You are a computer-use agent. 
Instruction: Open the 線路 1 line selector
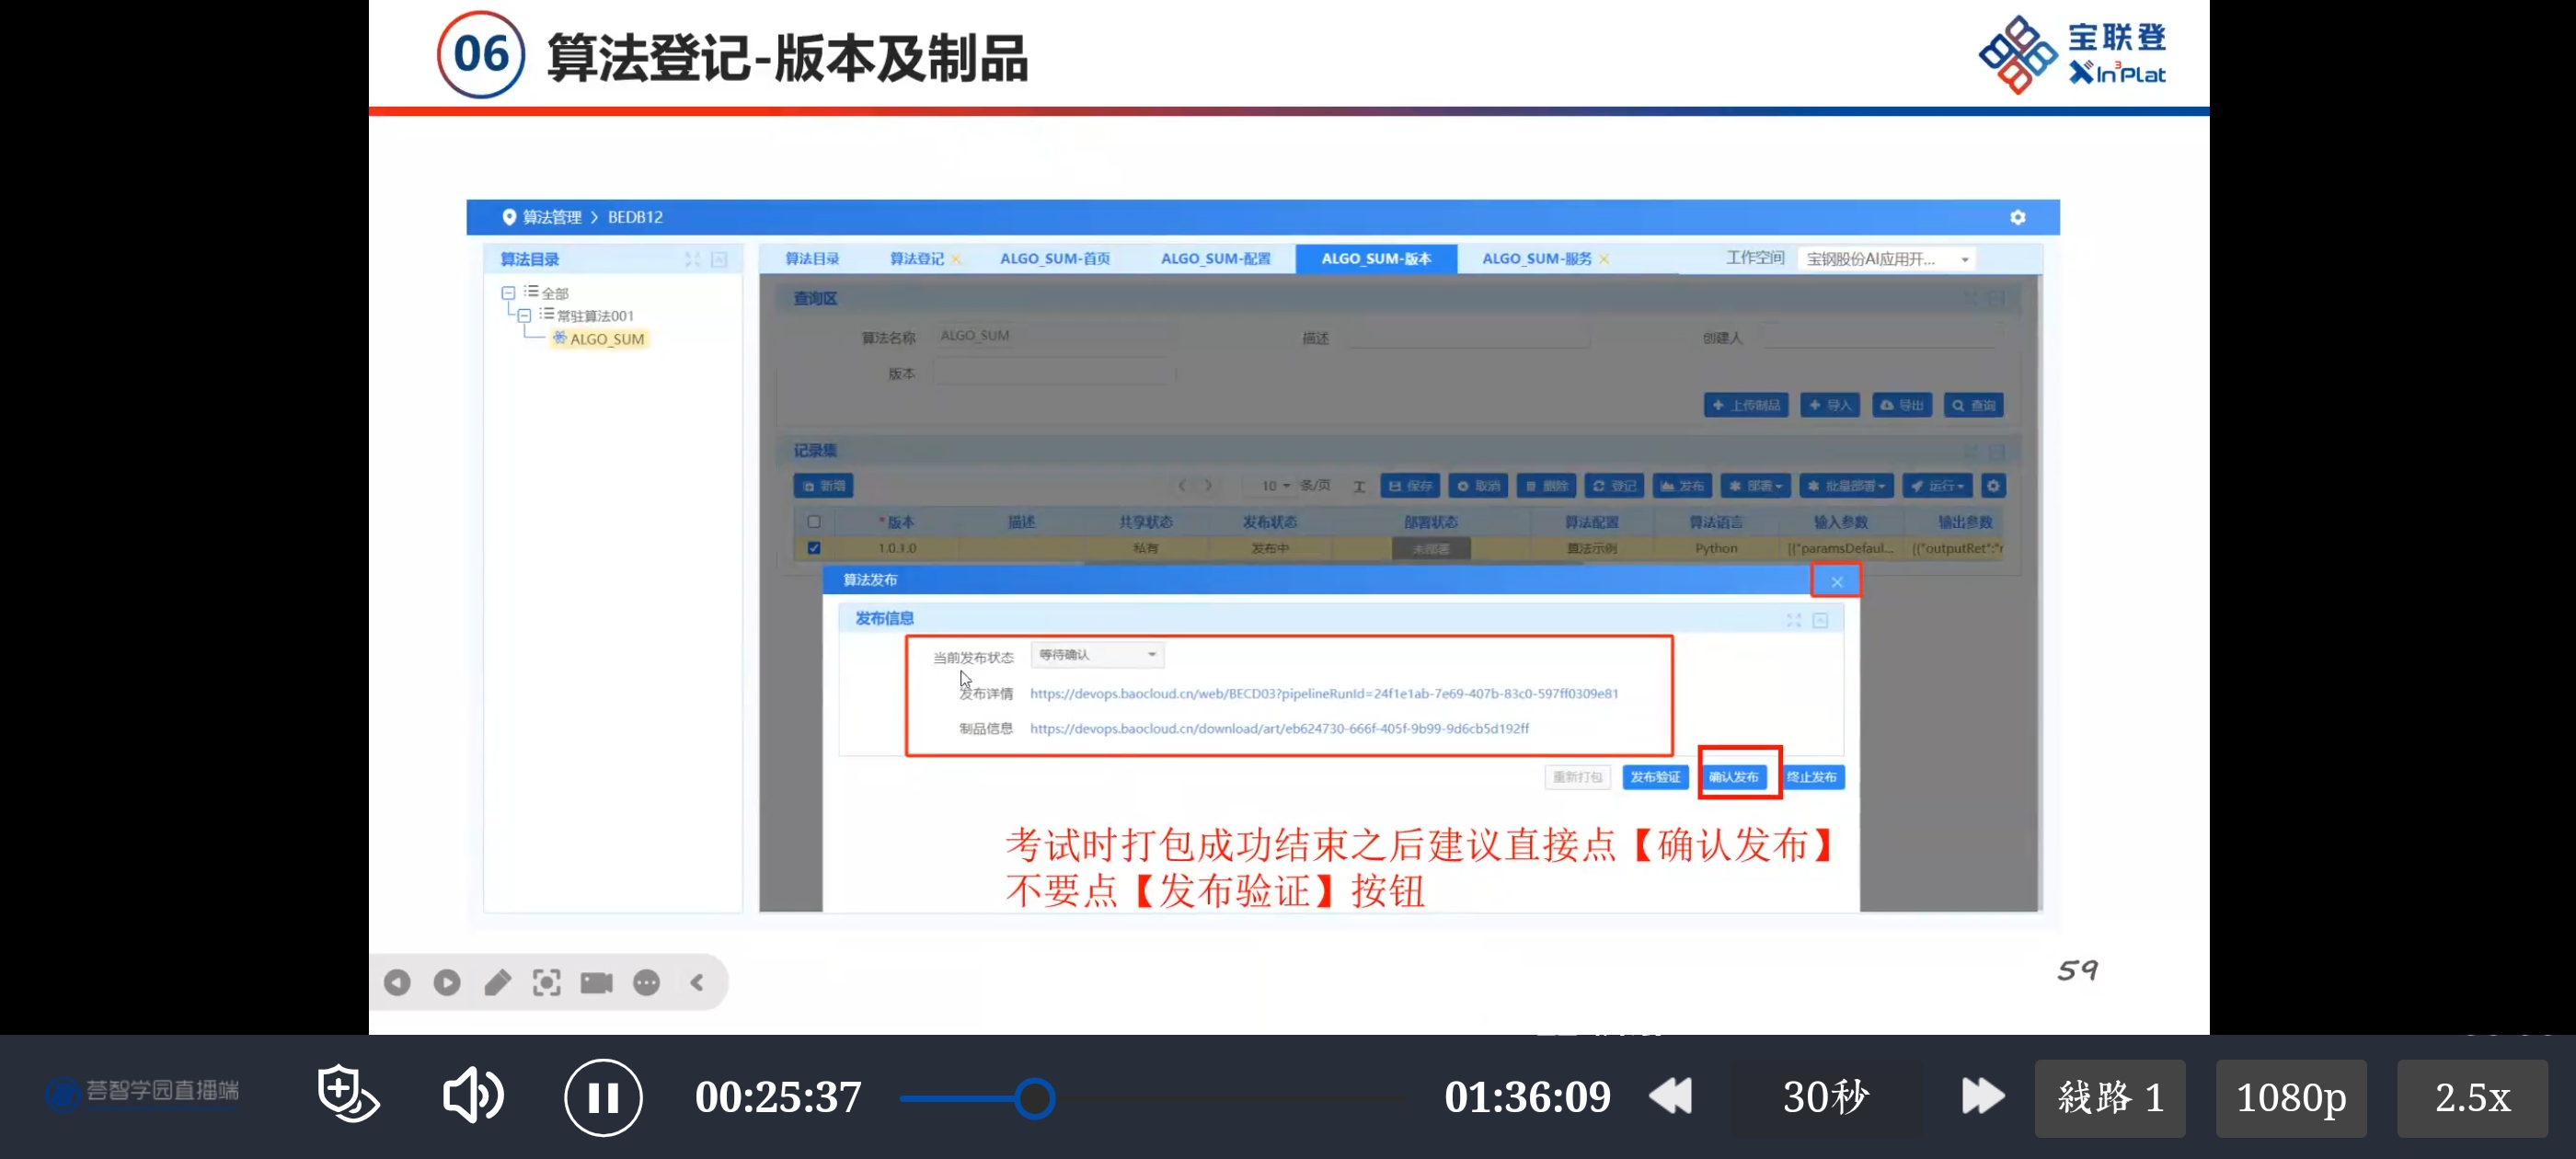pyautogui.click(x=2109, y=1097)
